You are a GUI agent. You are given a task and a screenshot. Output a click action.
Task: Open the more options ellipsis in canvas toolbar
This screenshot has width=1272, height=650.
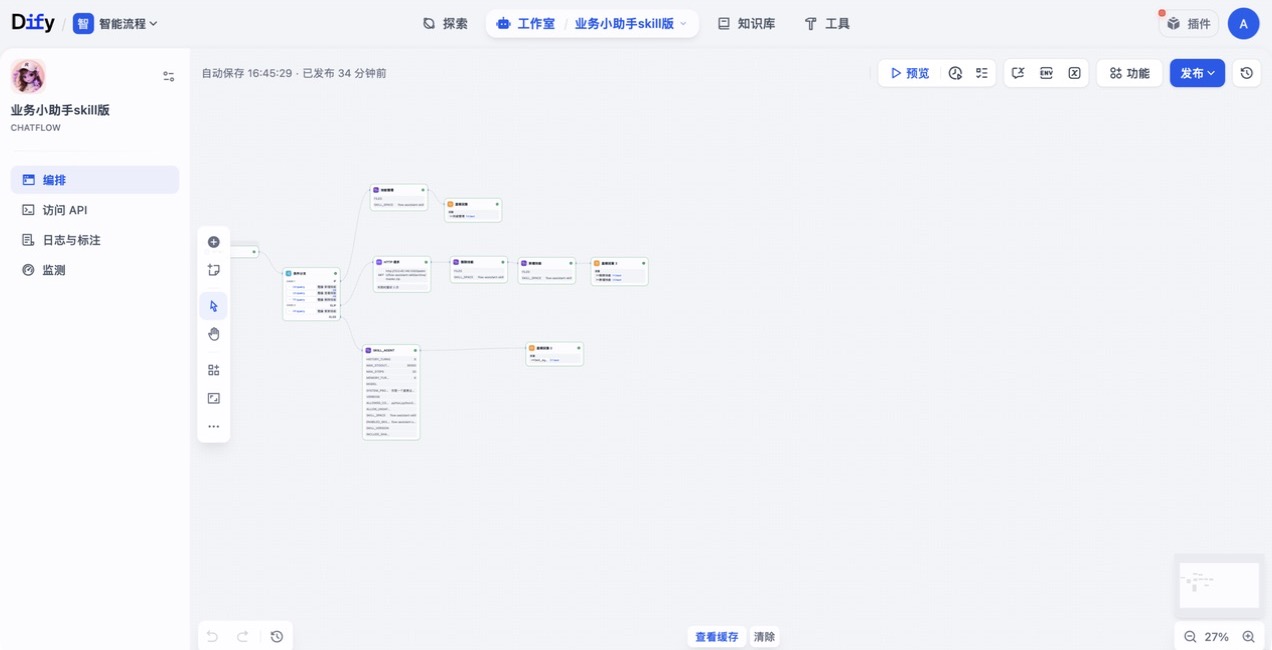pyautogui.click(x=213, y=426)
